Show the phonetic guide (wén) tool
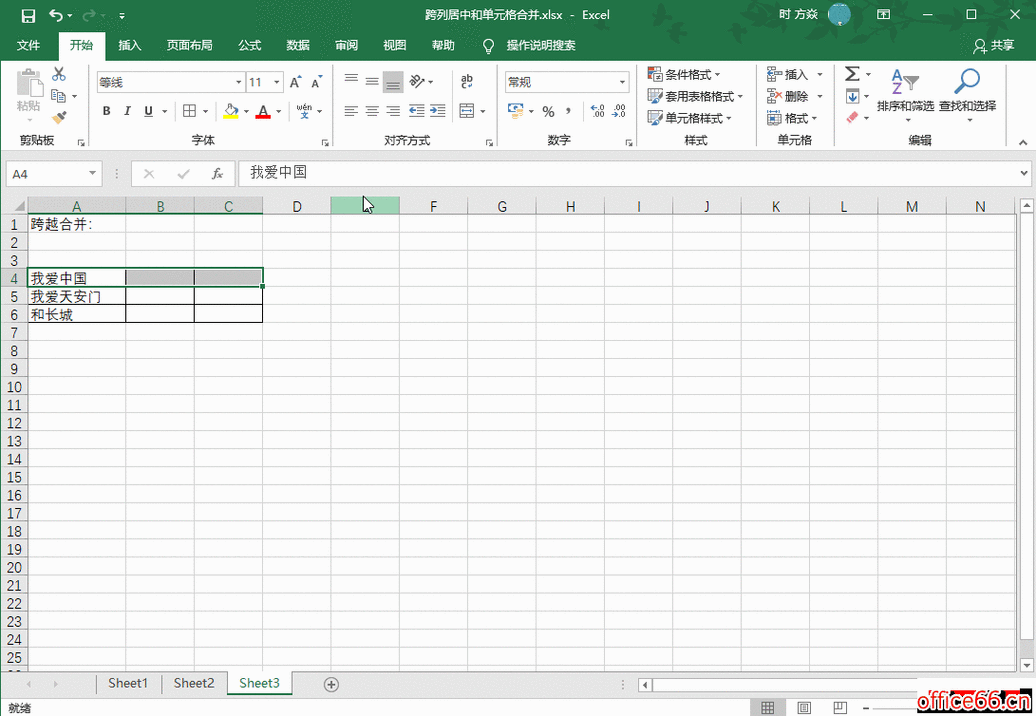The image size is (1036, 716). click(305, 111)
